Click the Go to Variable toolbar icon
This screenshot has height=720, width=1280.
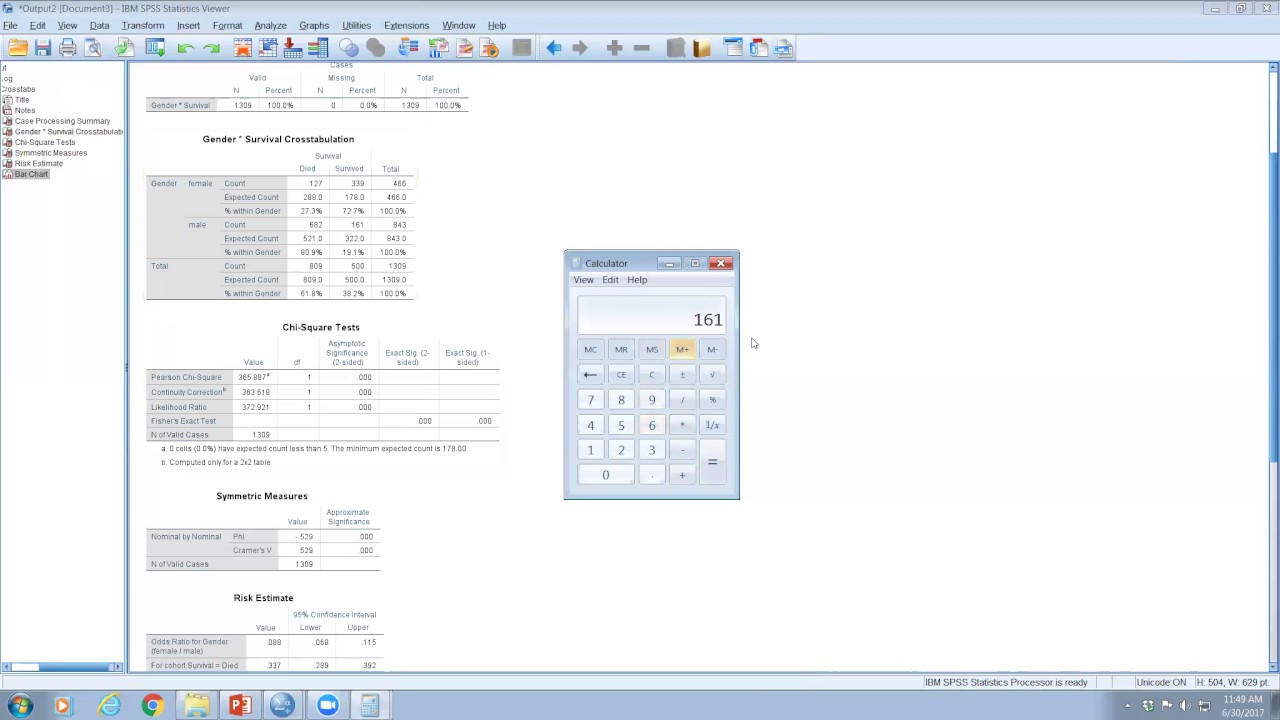click(293, 47)
